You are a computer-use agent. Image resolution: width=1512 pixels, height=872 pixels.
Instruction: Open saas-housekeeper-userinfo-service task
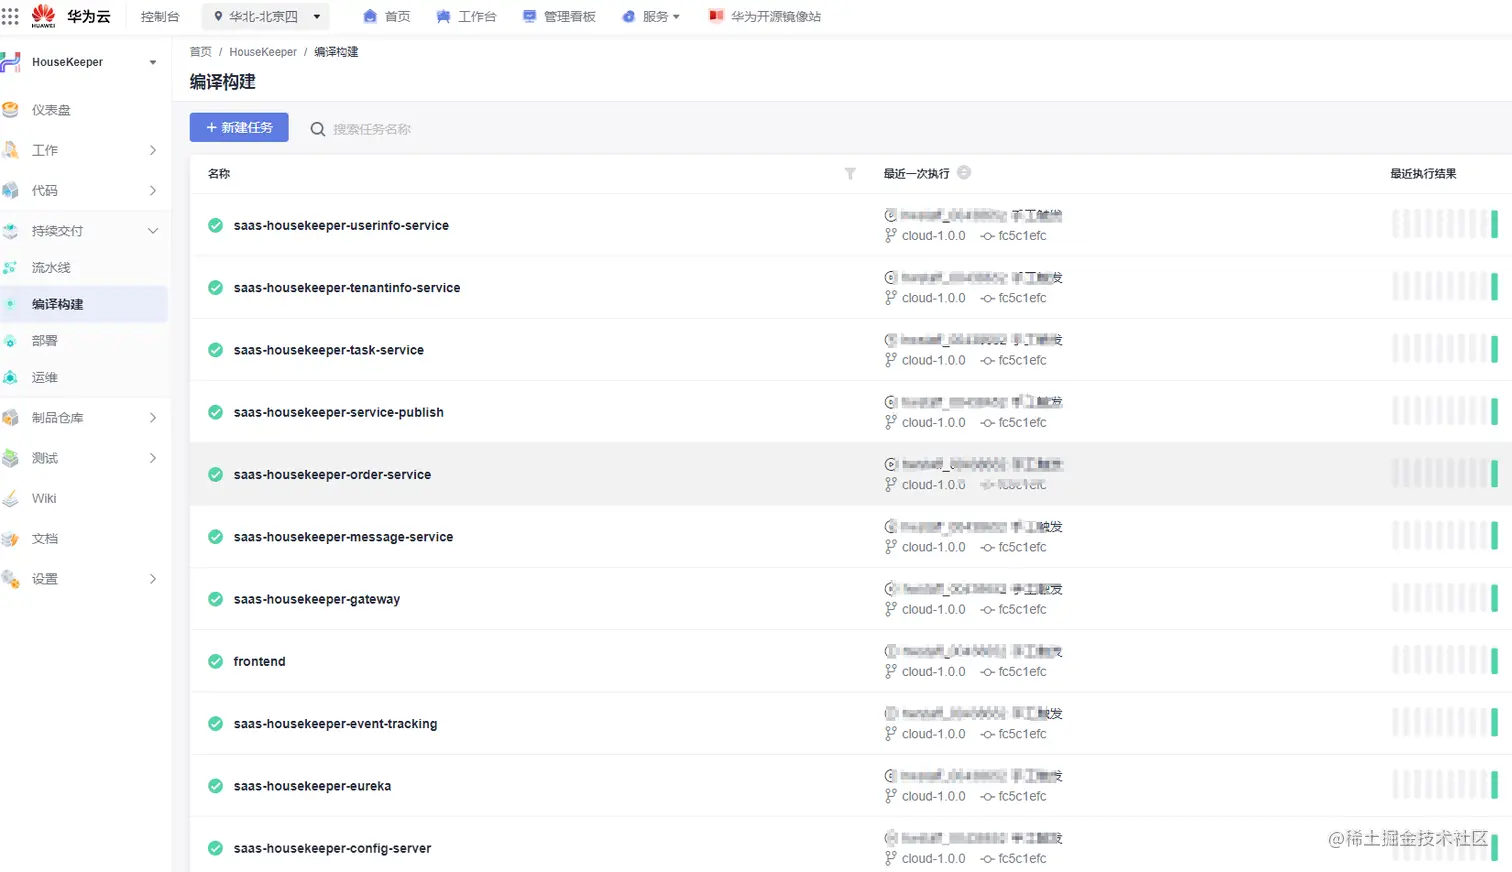[341, 226]
